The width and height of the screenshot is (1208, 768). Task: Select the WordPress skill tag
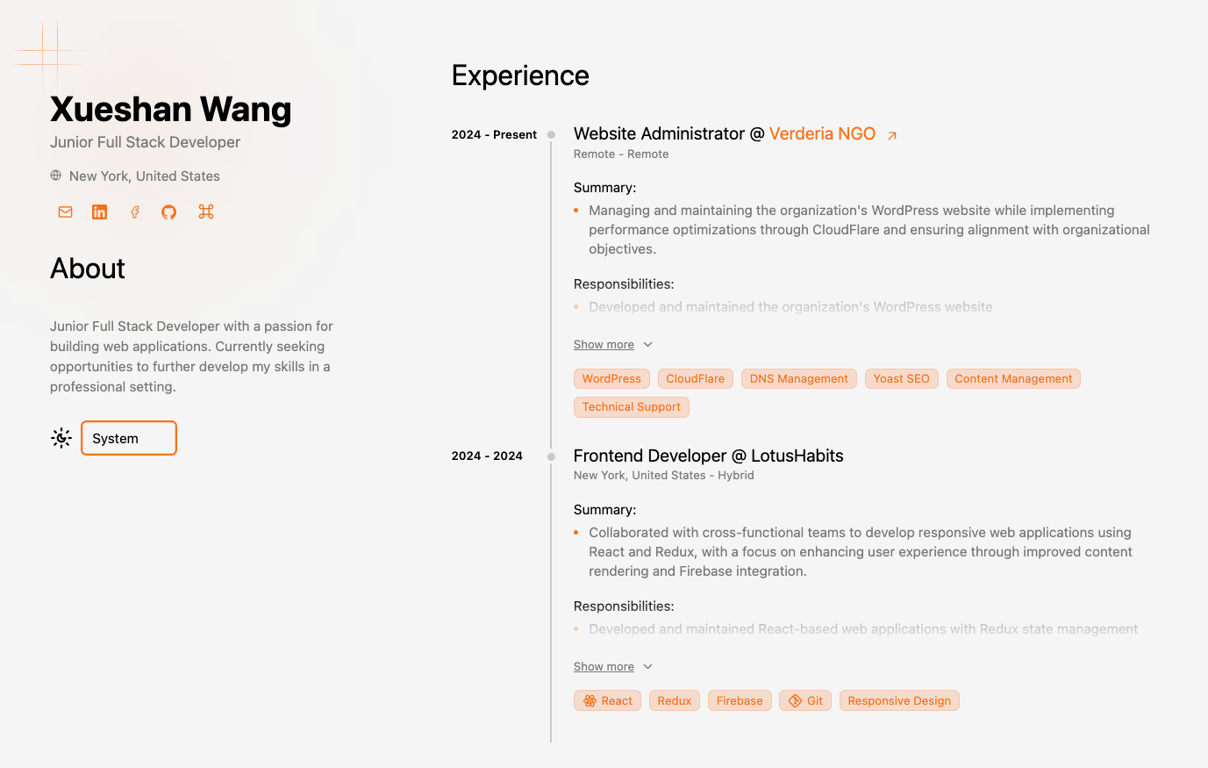pyautogui.click(x=611, y=378)
